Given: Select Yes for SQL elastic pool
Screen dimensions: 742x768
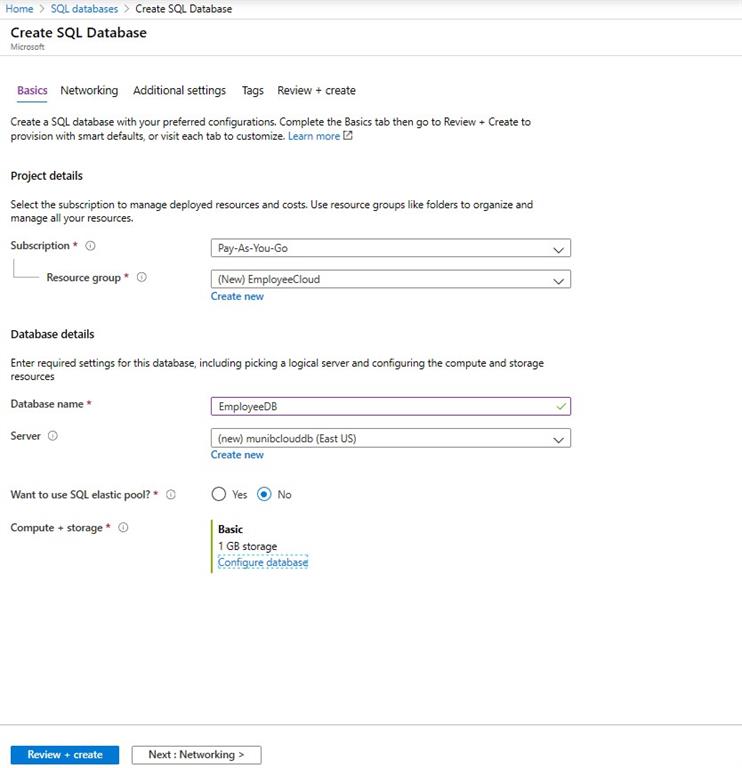Looking at the screenshot, I should [x=219, y=494].
